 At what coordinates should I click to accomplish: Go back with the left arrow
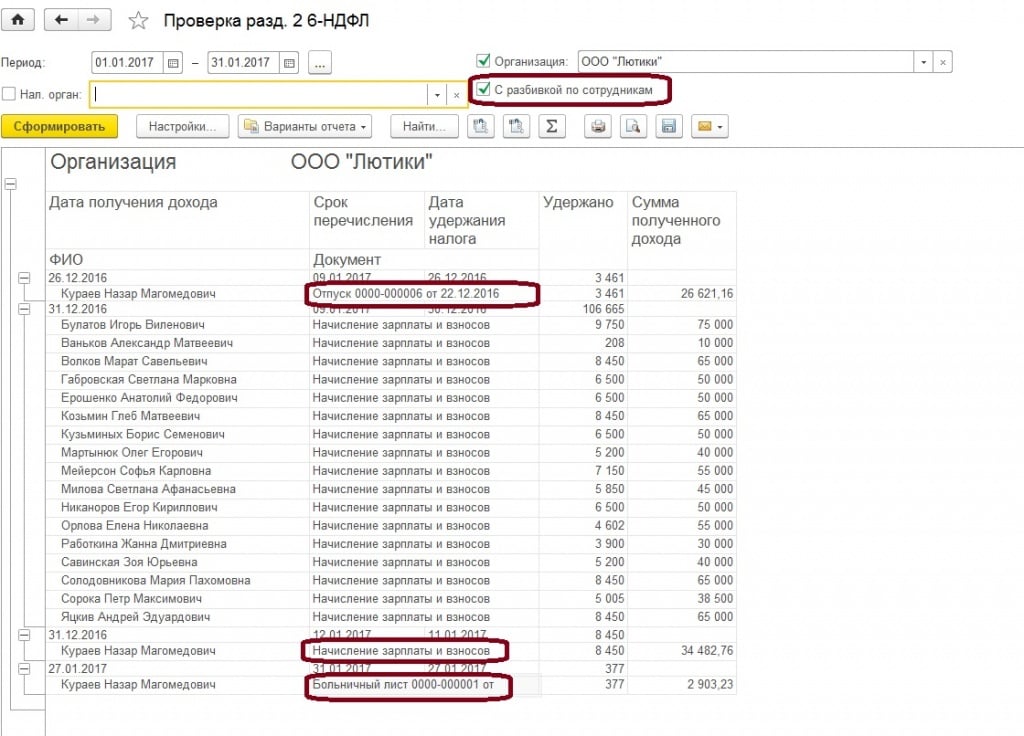coord(63,20)
